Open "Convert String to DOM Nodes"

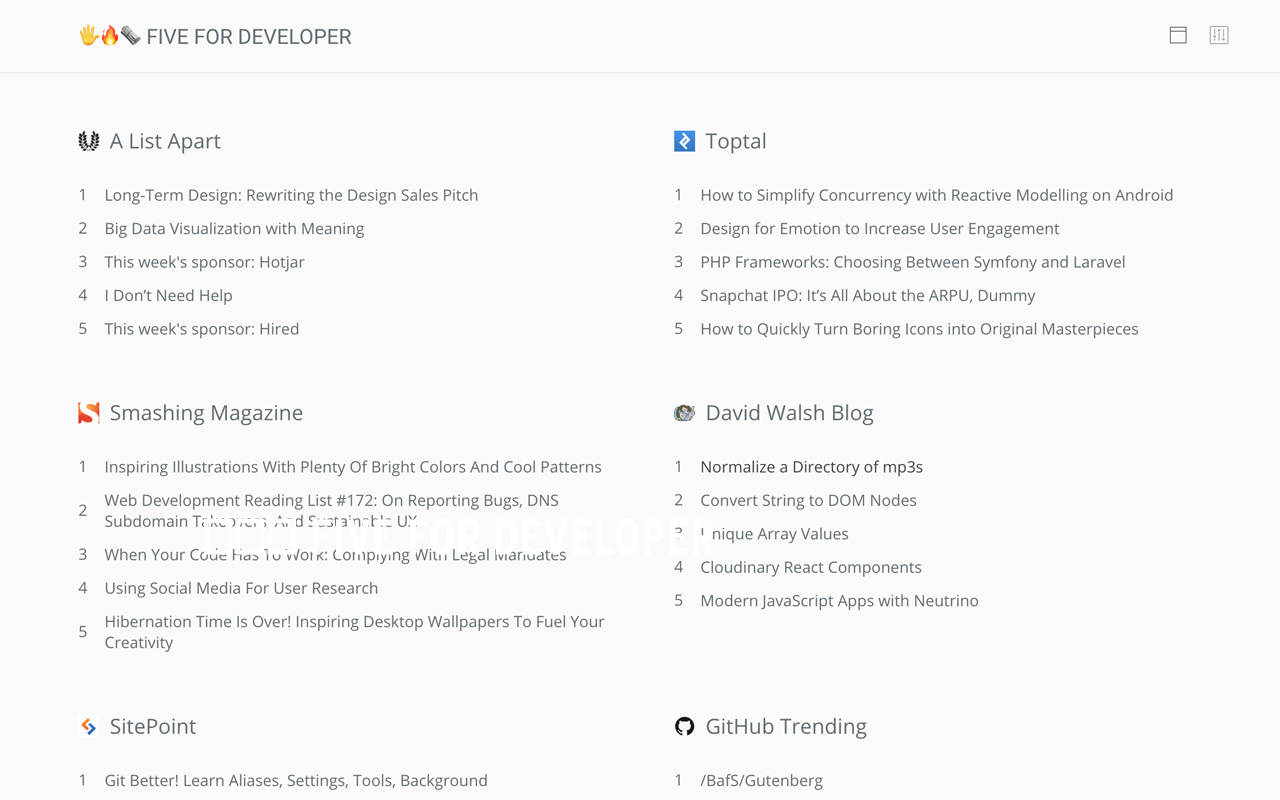pos(808,500)
